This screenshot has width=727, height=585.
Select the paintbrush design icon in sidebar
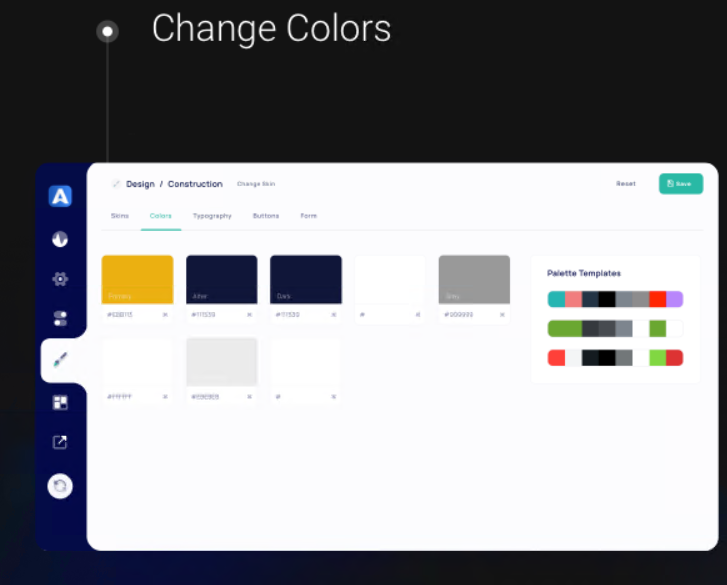[x=60, y=359]
